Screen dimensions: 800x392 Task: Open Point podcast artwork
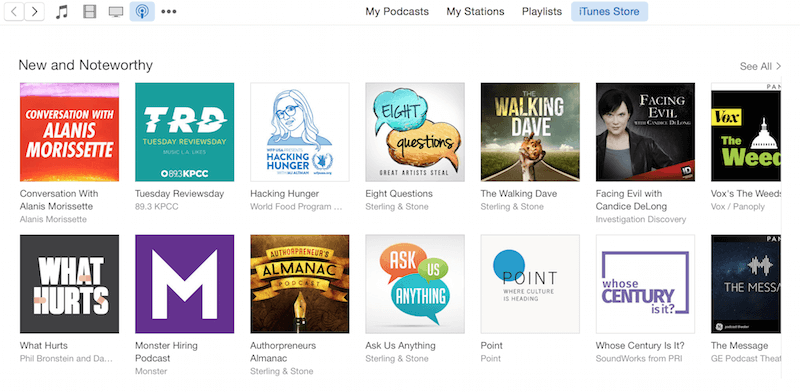(x=530, y=284)
